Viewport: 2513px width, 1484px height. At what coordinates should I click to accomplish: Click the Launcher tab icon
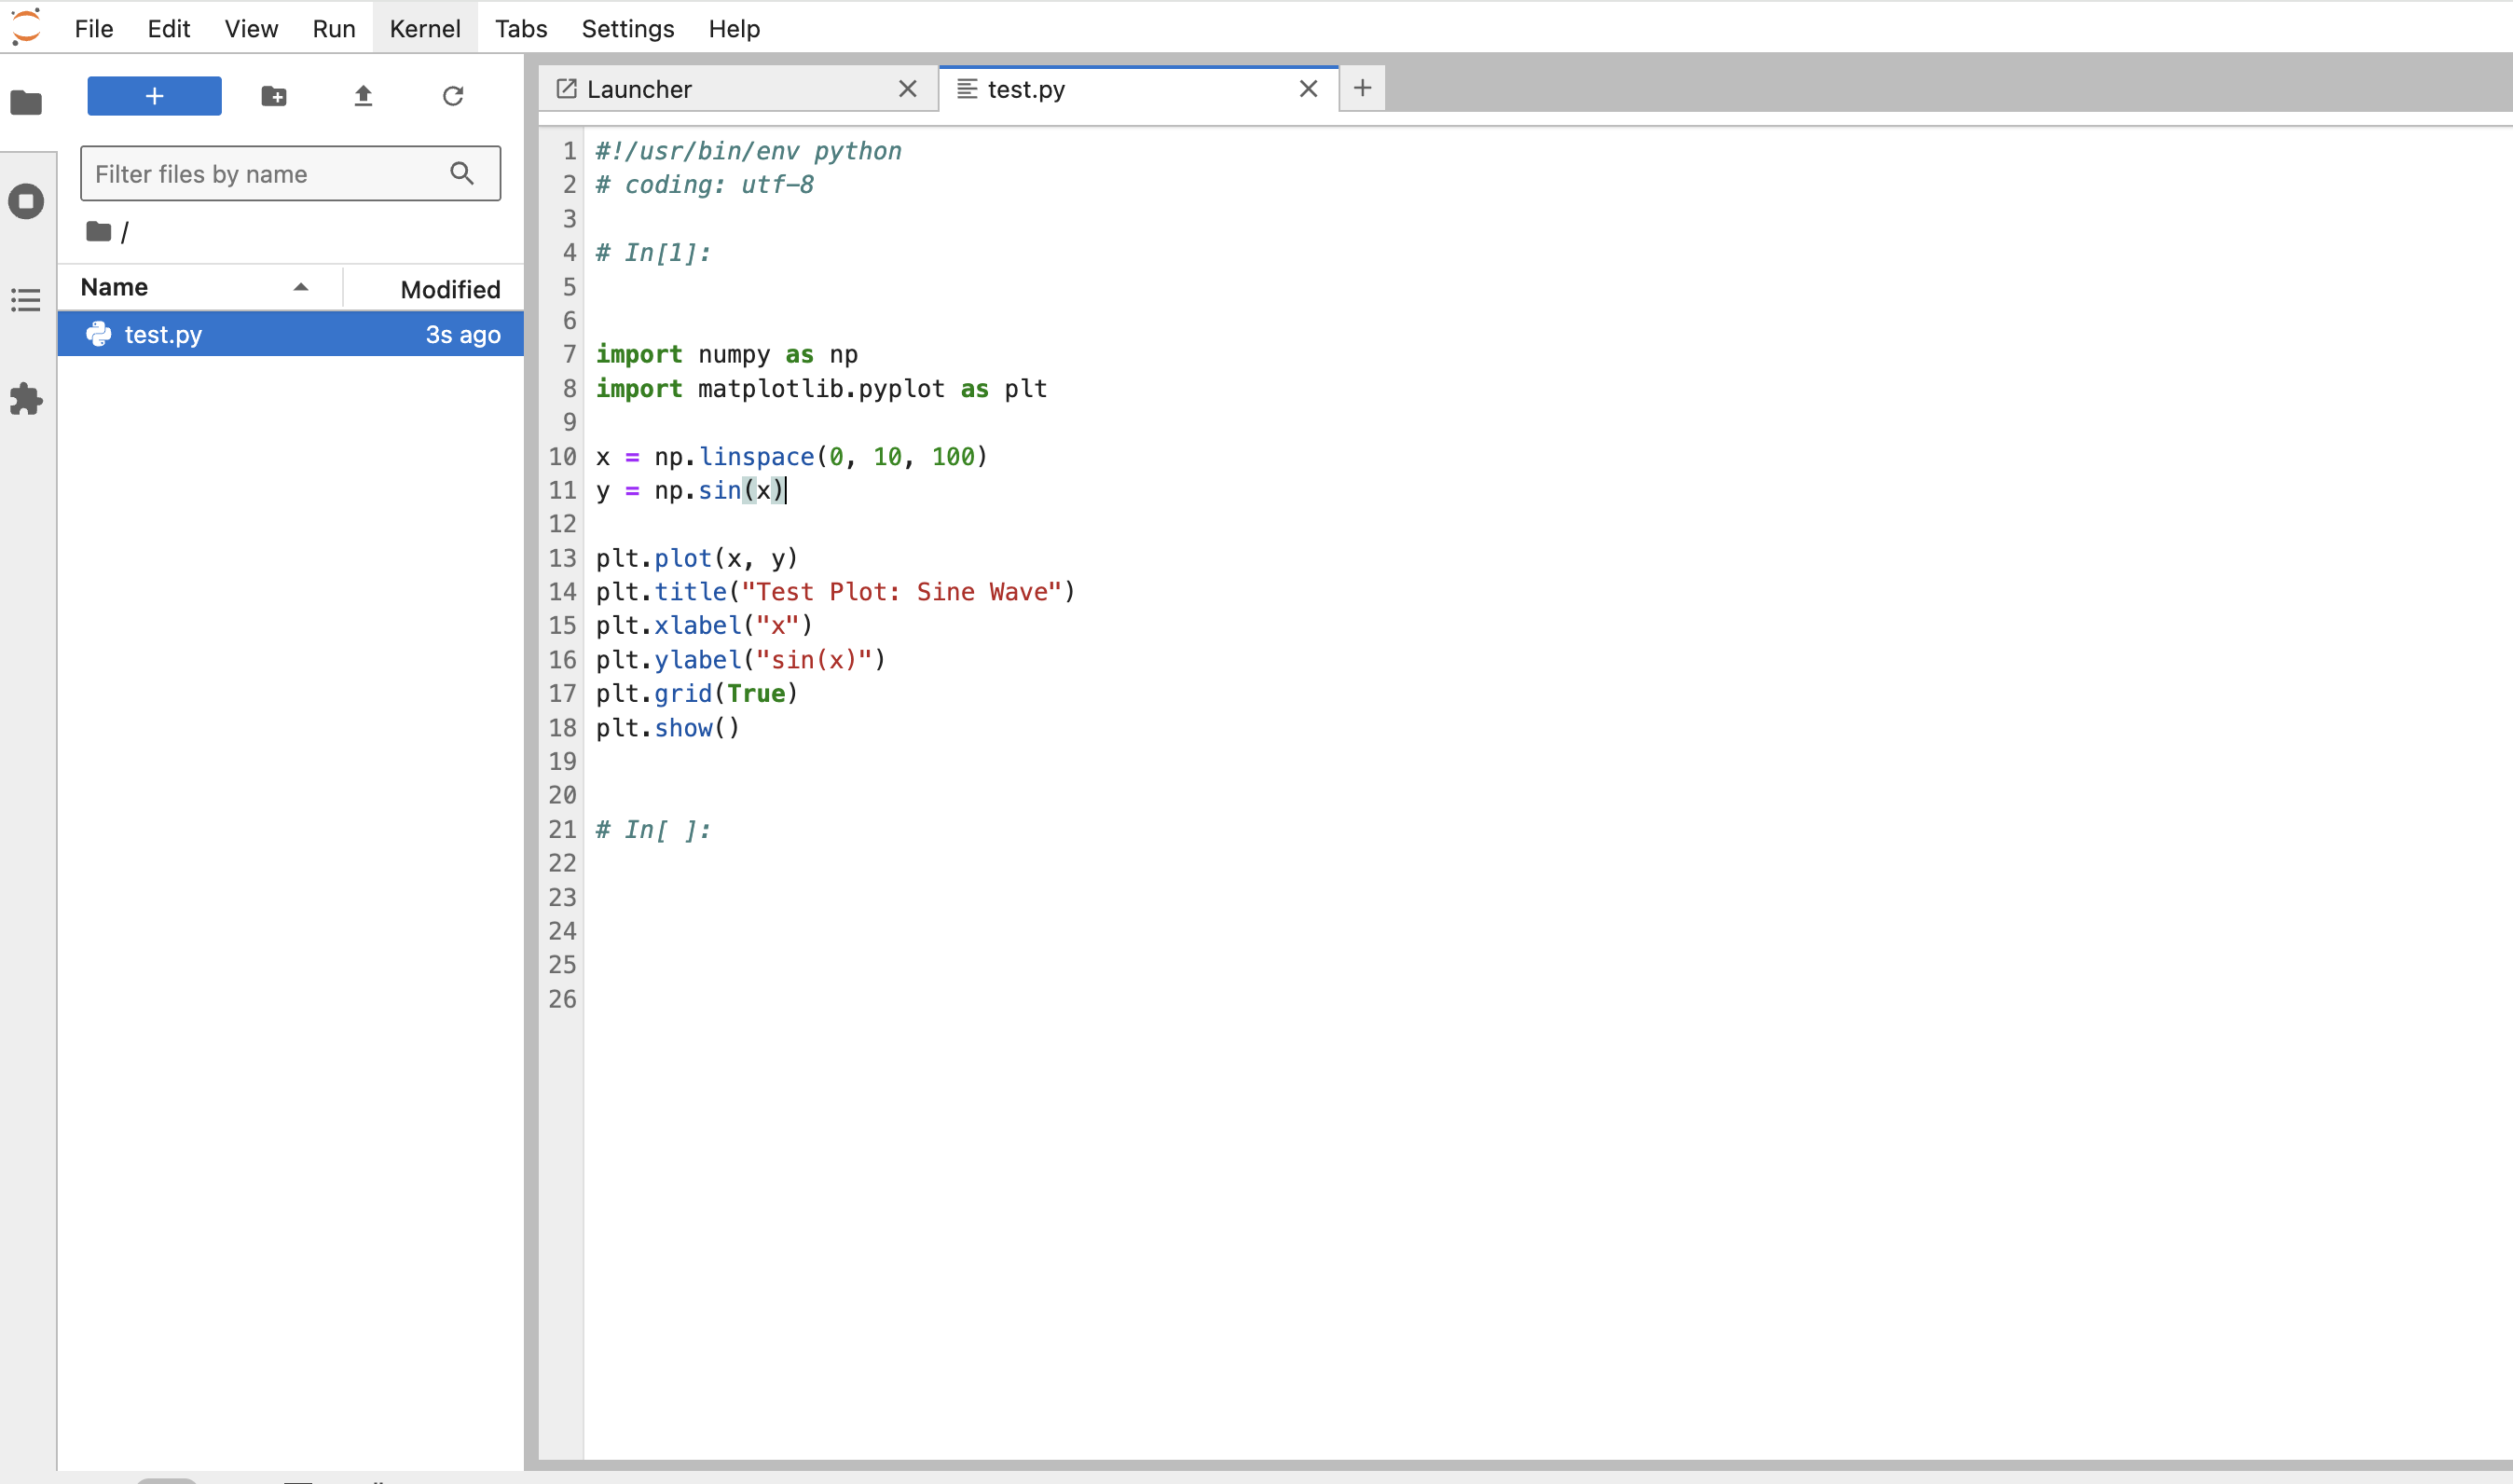click(566, 89)
